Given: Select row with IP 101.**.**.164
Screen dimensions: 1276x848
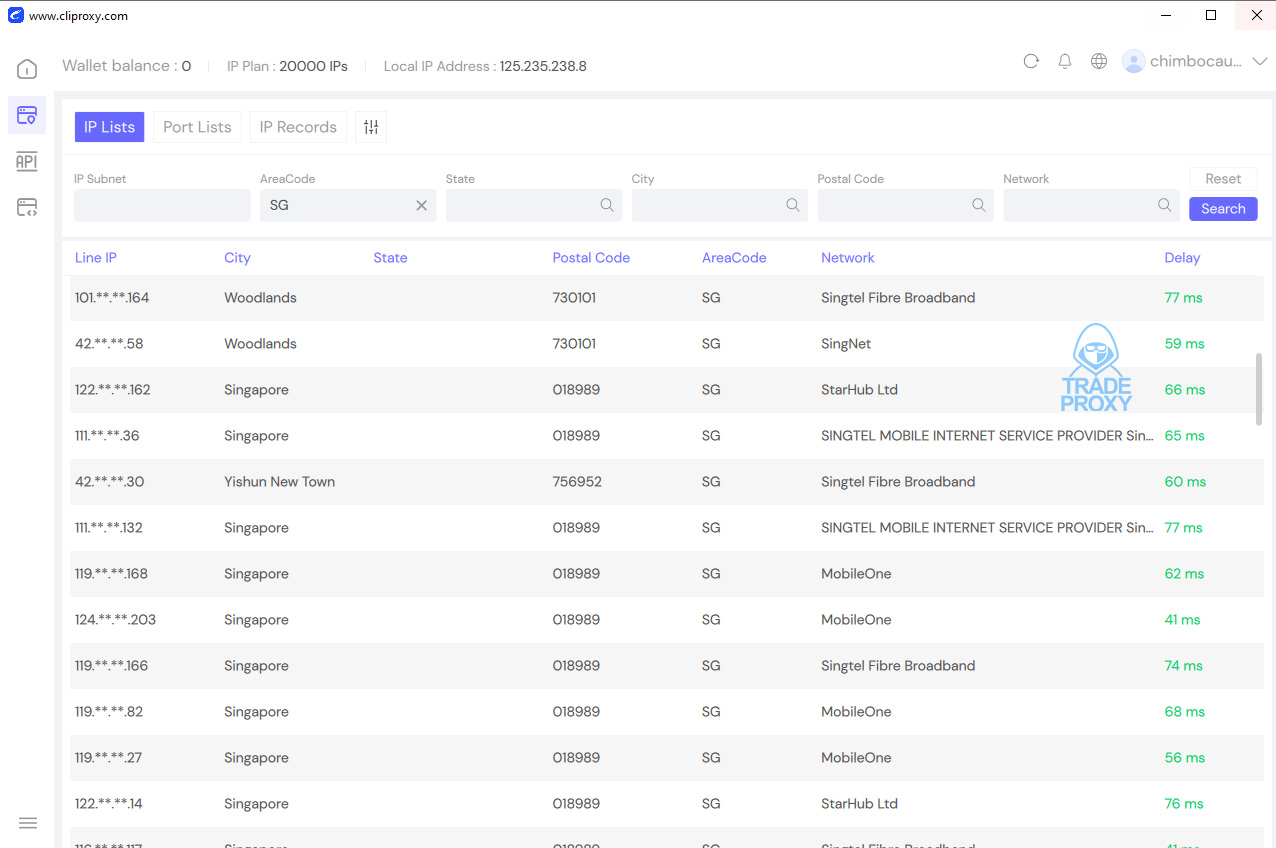Looking at the screenshot, I should pyautogui.click(x=666, y=298).
